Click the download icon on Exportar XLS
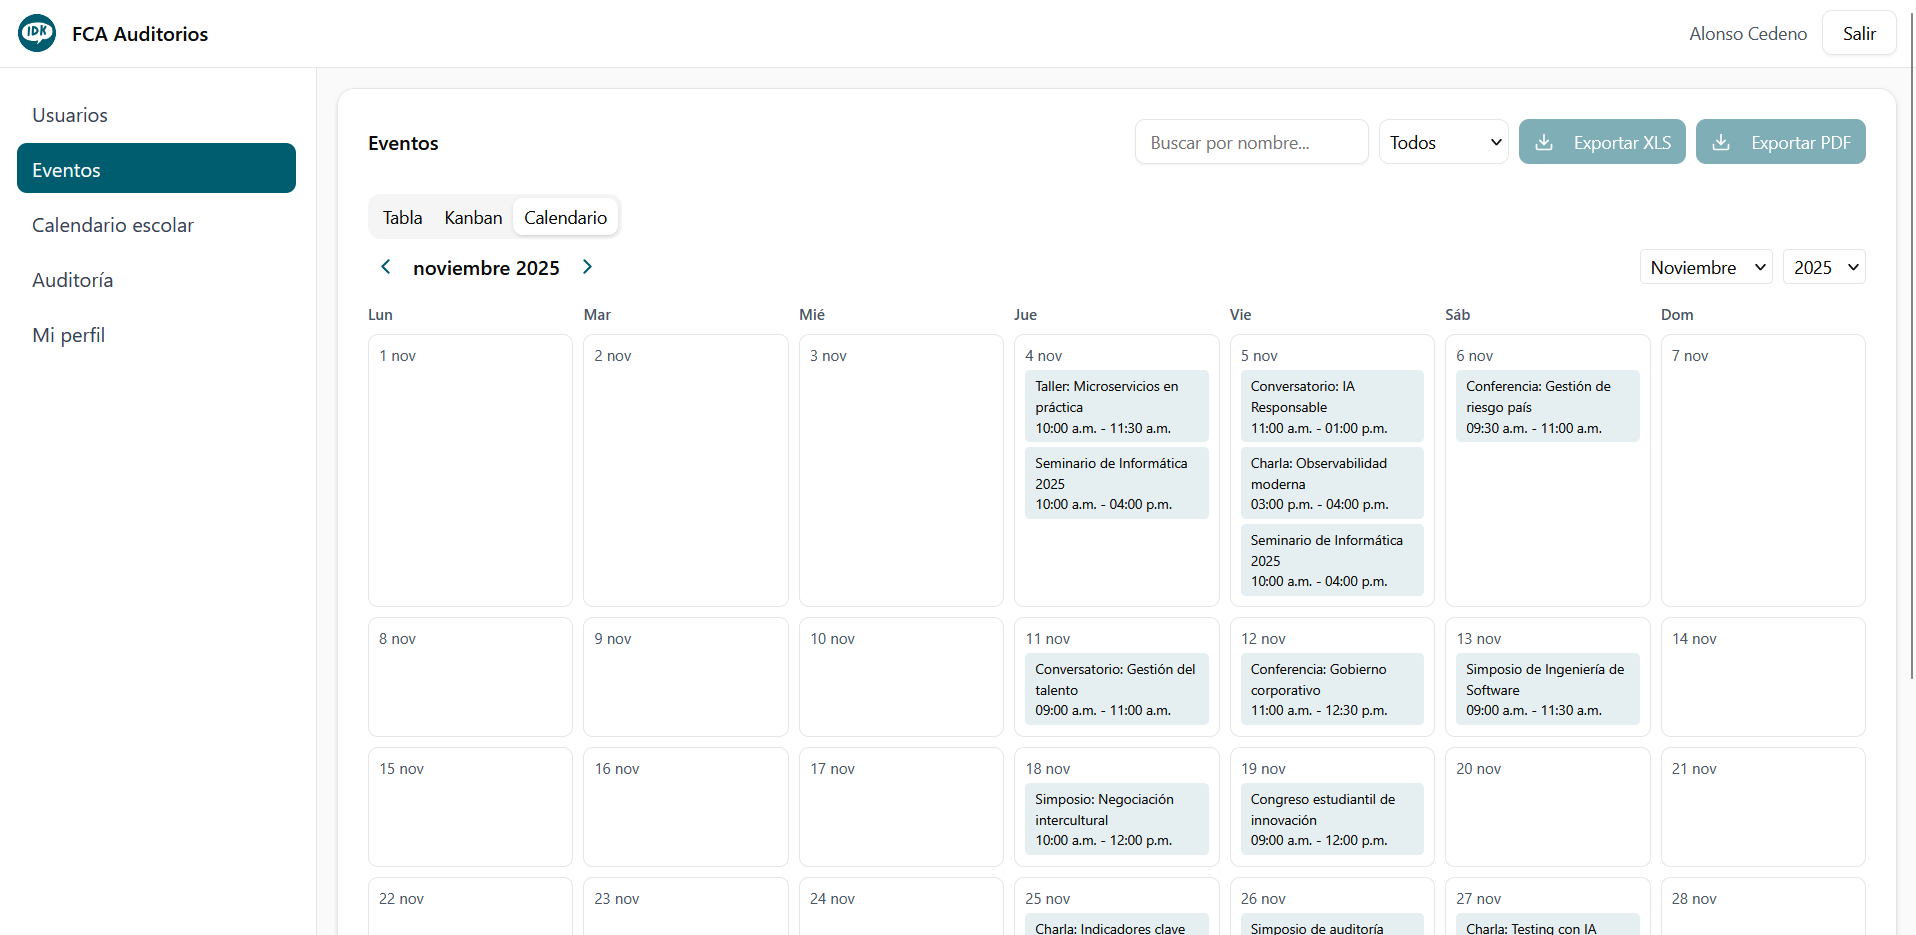 [x=1544, y=142]
